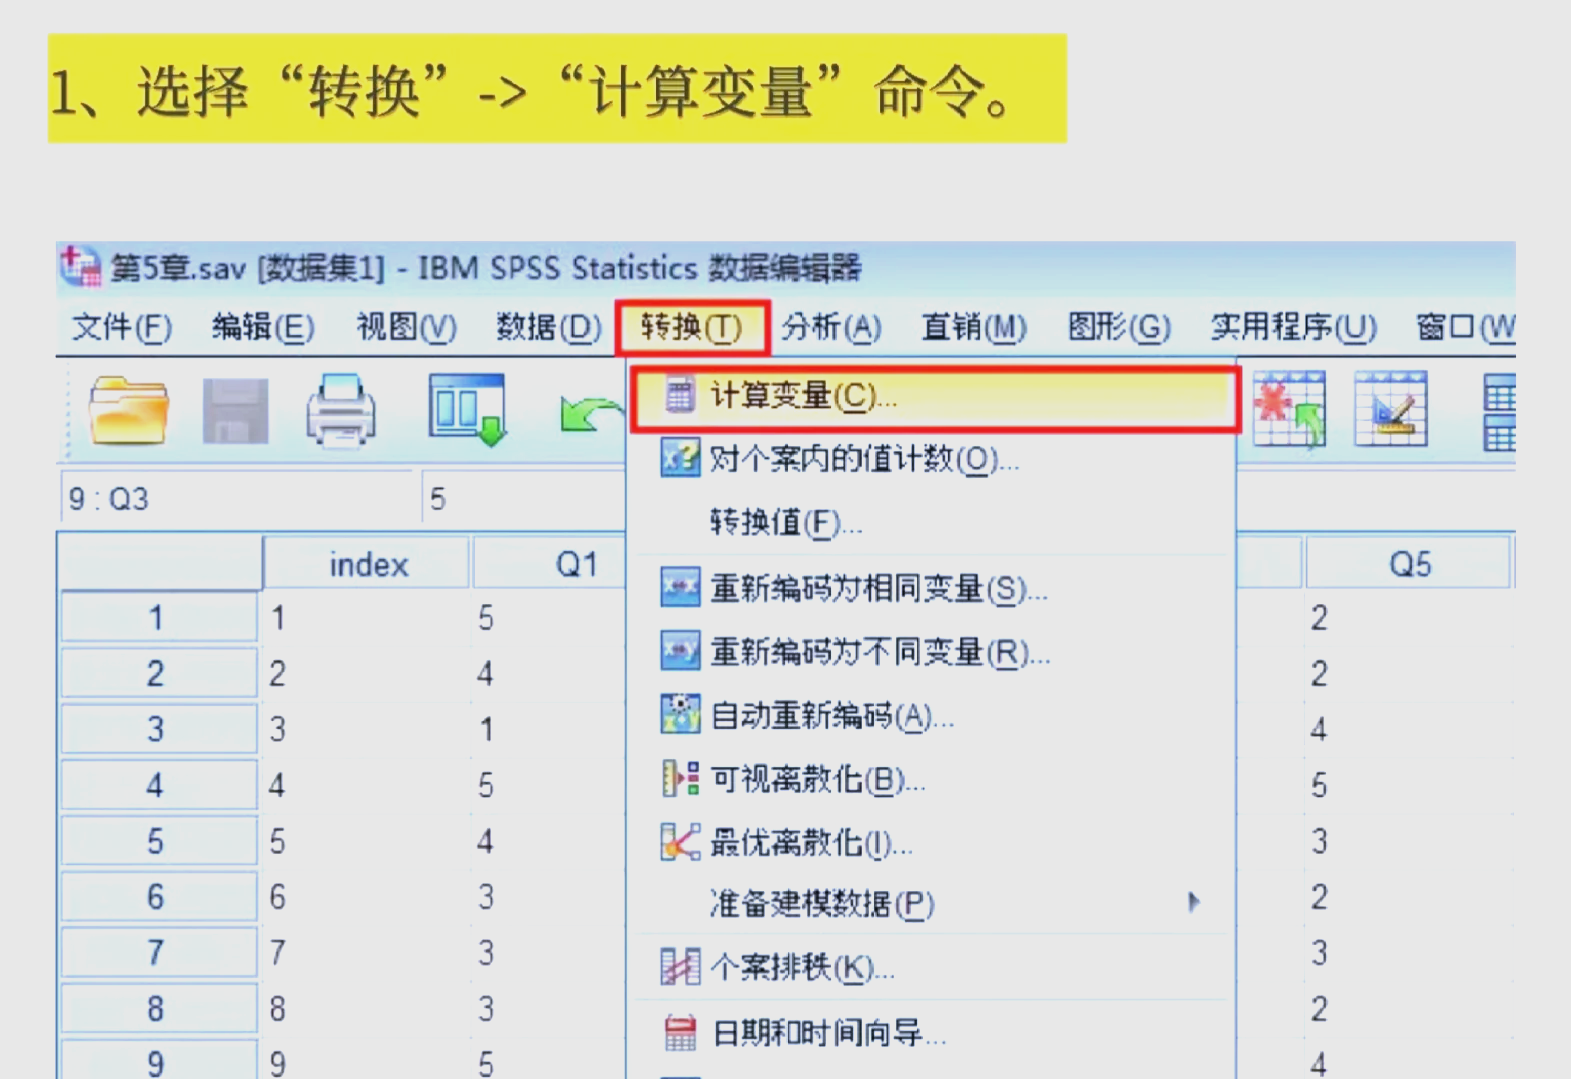
Task: Open the 实用程序(U) menu
Action: pos(1294,327)
